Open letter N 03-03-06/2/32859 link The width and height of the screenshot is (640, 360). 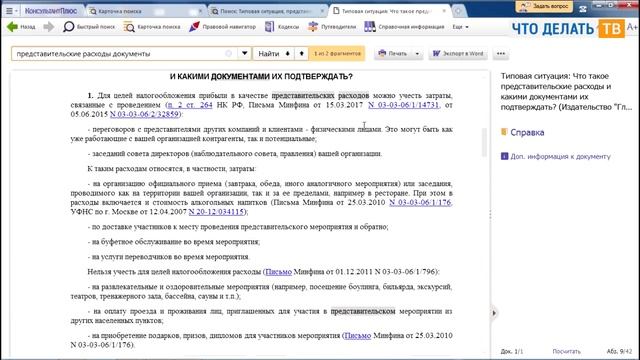(144, 114)
